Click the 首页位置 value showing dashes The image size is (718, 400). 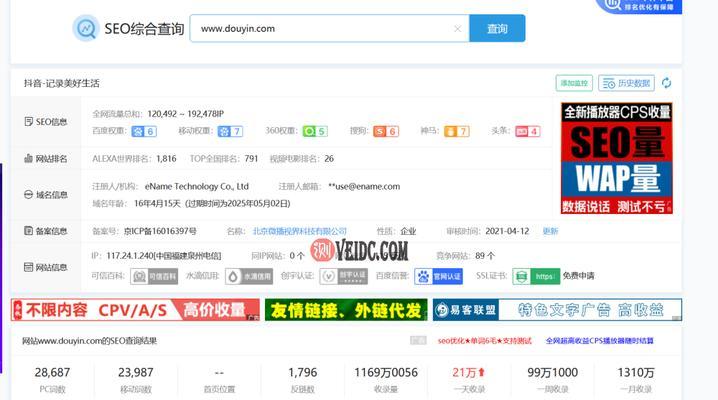(x=219, y=373)
